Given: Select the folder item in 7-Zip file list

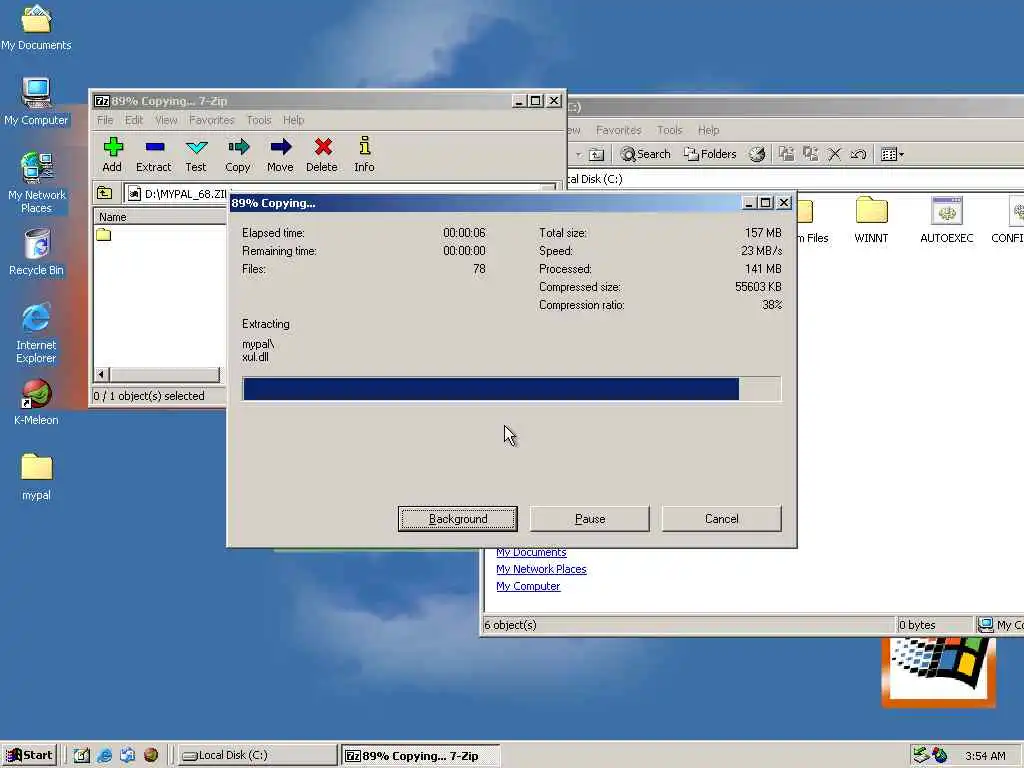Looking at the screenshot, I should [x=104, y=235].
